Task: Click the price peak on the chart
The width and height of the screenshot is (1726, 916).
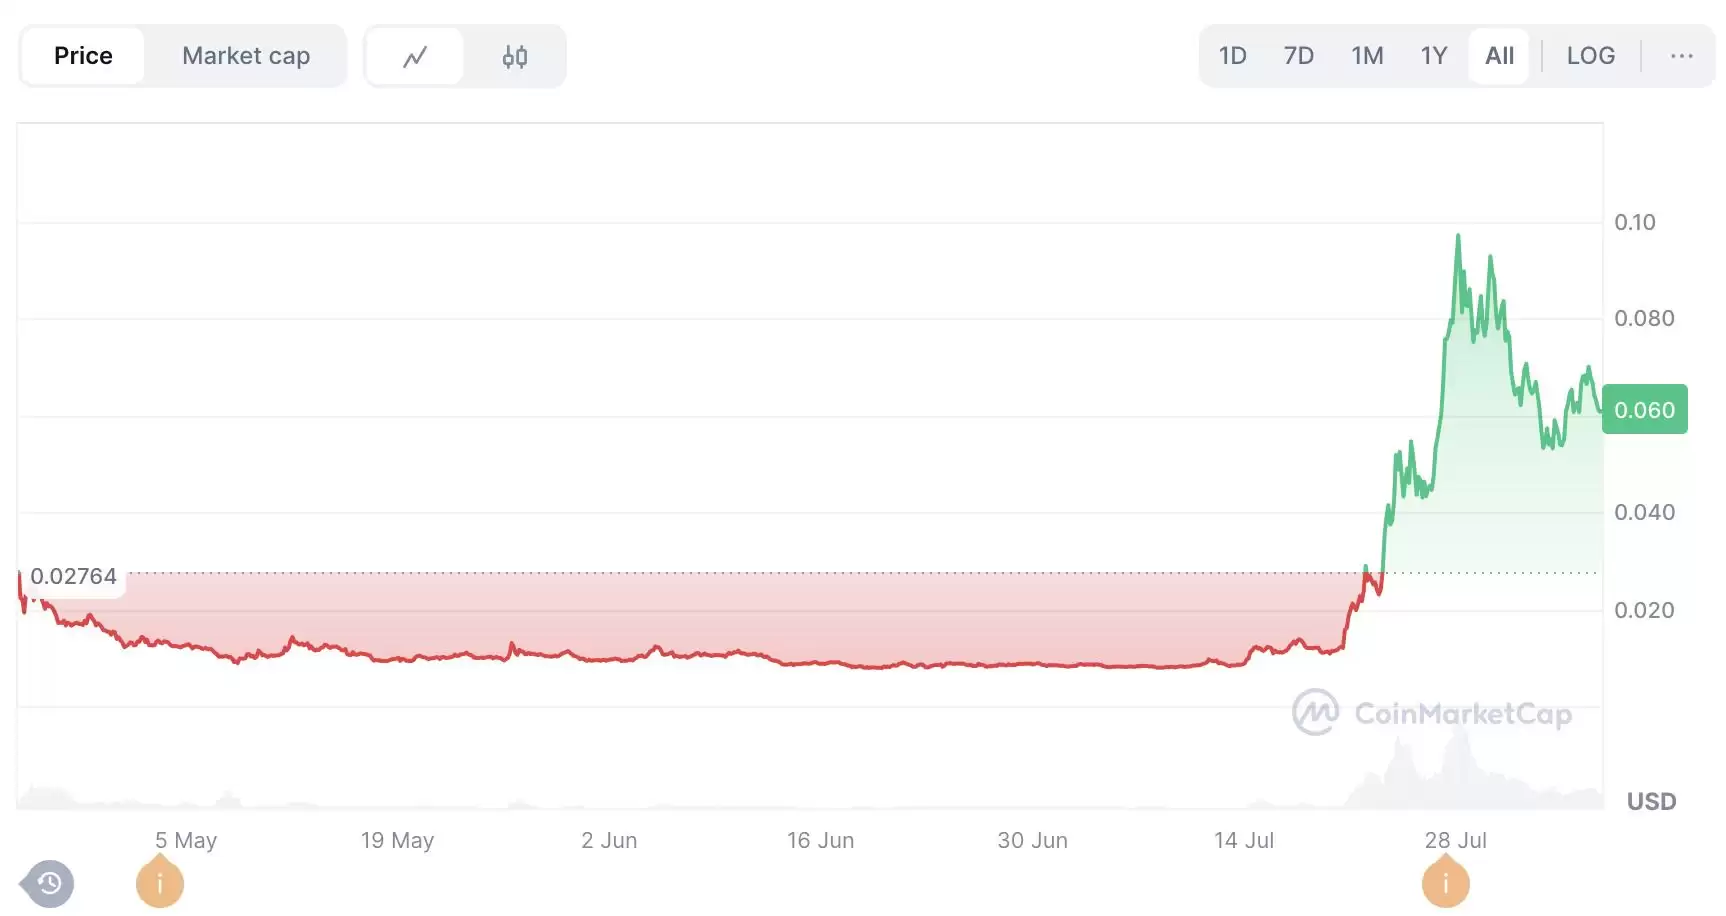Action: pos(1458,237)
